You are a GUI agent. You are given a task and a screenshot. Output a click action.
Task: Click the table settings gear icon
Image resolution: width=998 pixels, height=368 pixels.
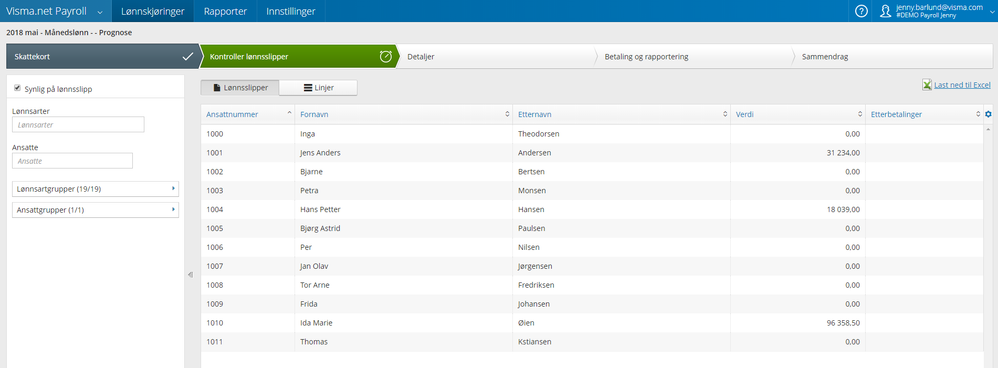(988, 114)
